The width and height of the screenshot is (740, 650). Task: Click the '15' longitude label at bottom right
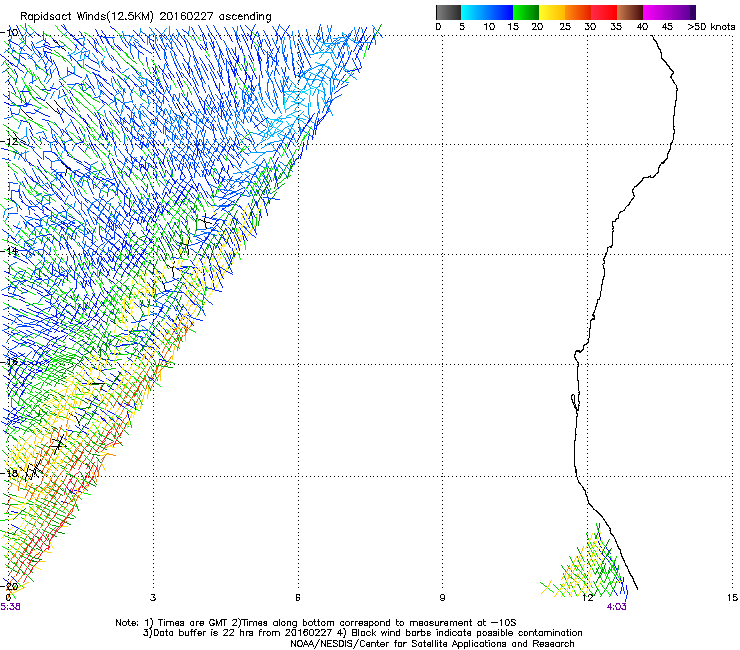tap(732, 598)
